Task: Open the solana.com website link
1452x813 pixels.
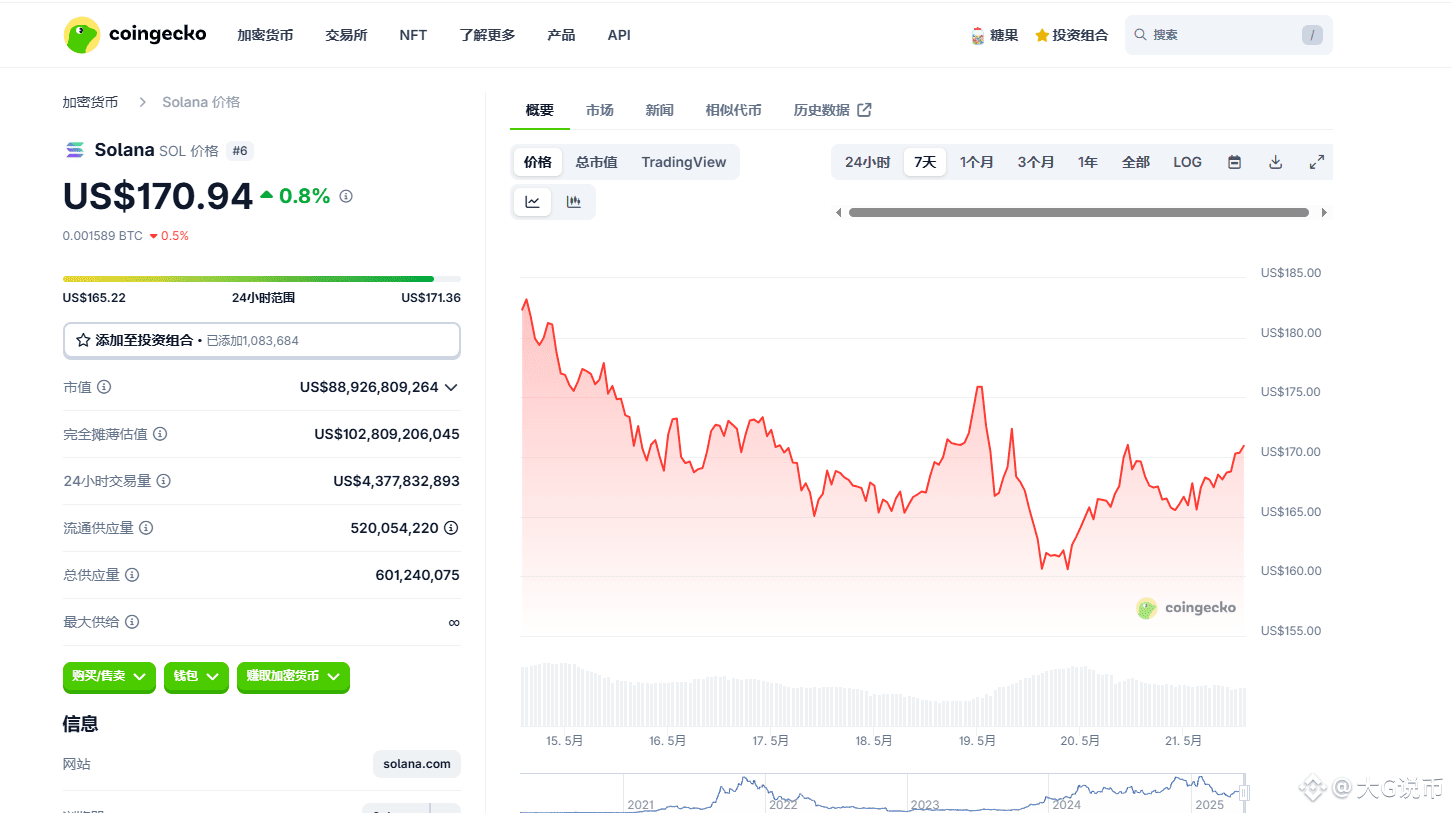Action: tap(417, 764)
